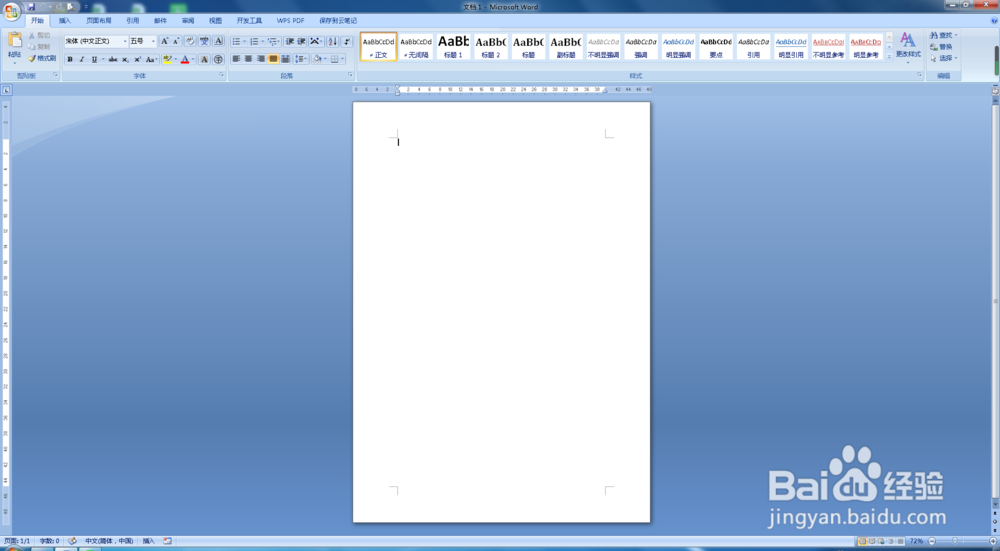Apply strikethrough formatting (abc)
1000x551 pixels.
pos(113,59)
